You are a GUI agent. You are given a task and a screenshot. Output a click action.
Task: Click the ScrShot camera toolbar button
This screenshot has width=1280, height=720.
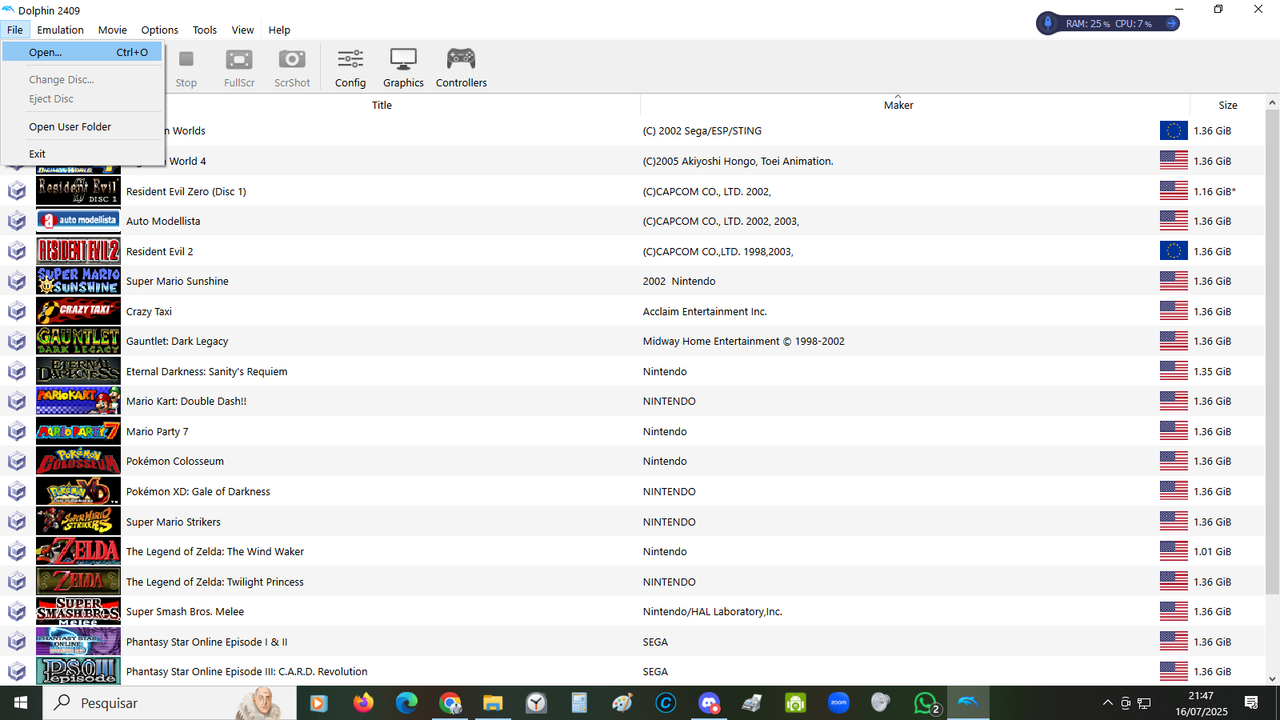point(292,68)
